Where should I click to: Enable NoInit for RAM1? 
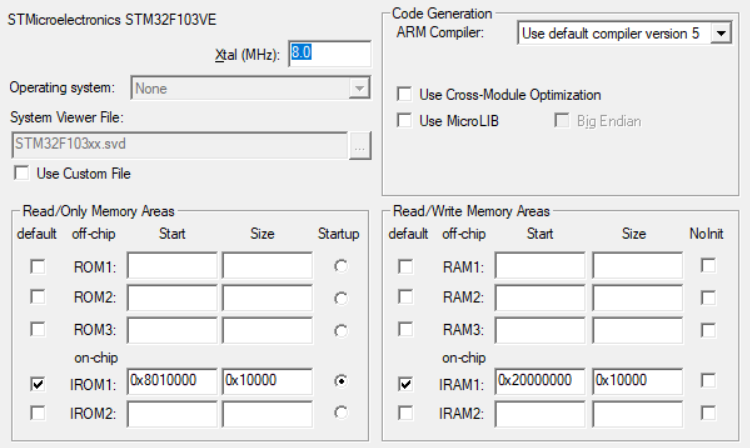point(708,265)
